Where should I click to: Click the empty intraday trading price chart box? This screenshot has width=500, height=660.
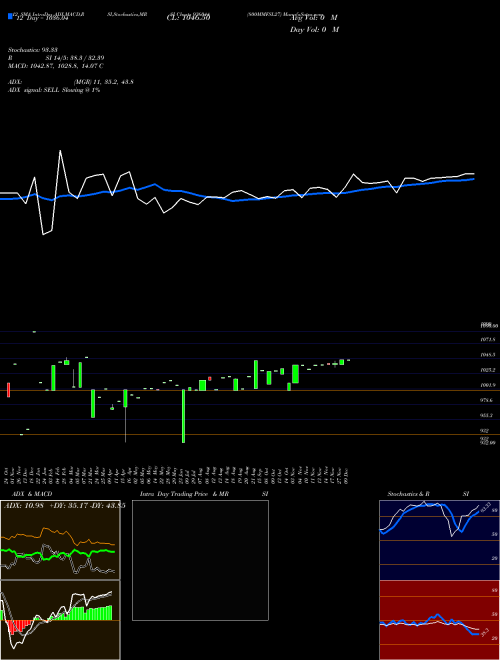200,560
